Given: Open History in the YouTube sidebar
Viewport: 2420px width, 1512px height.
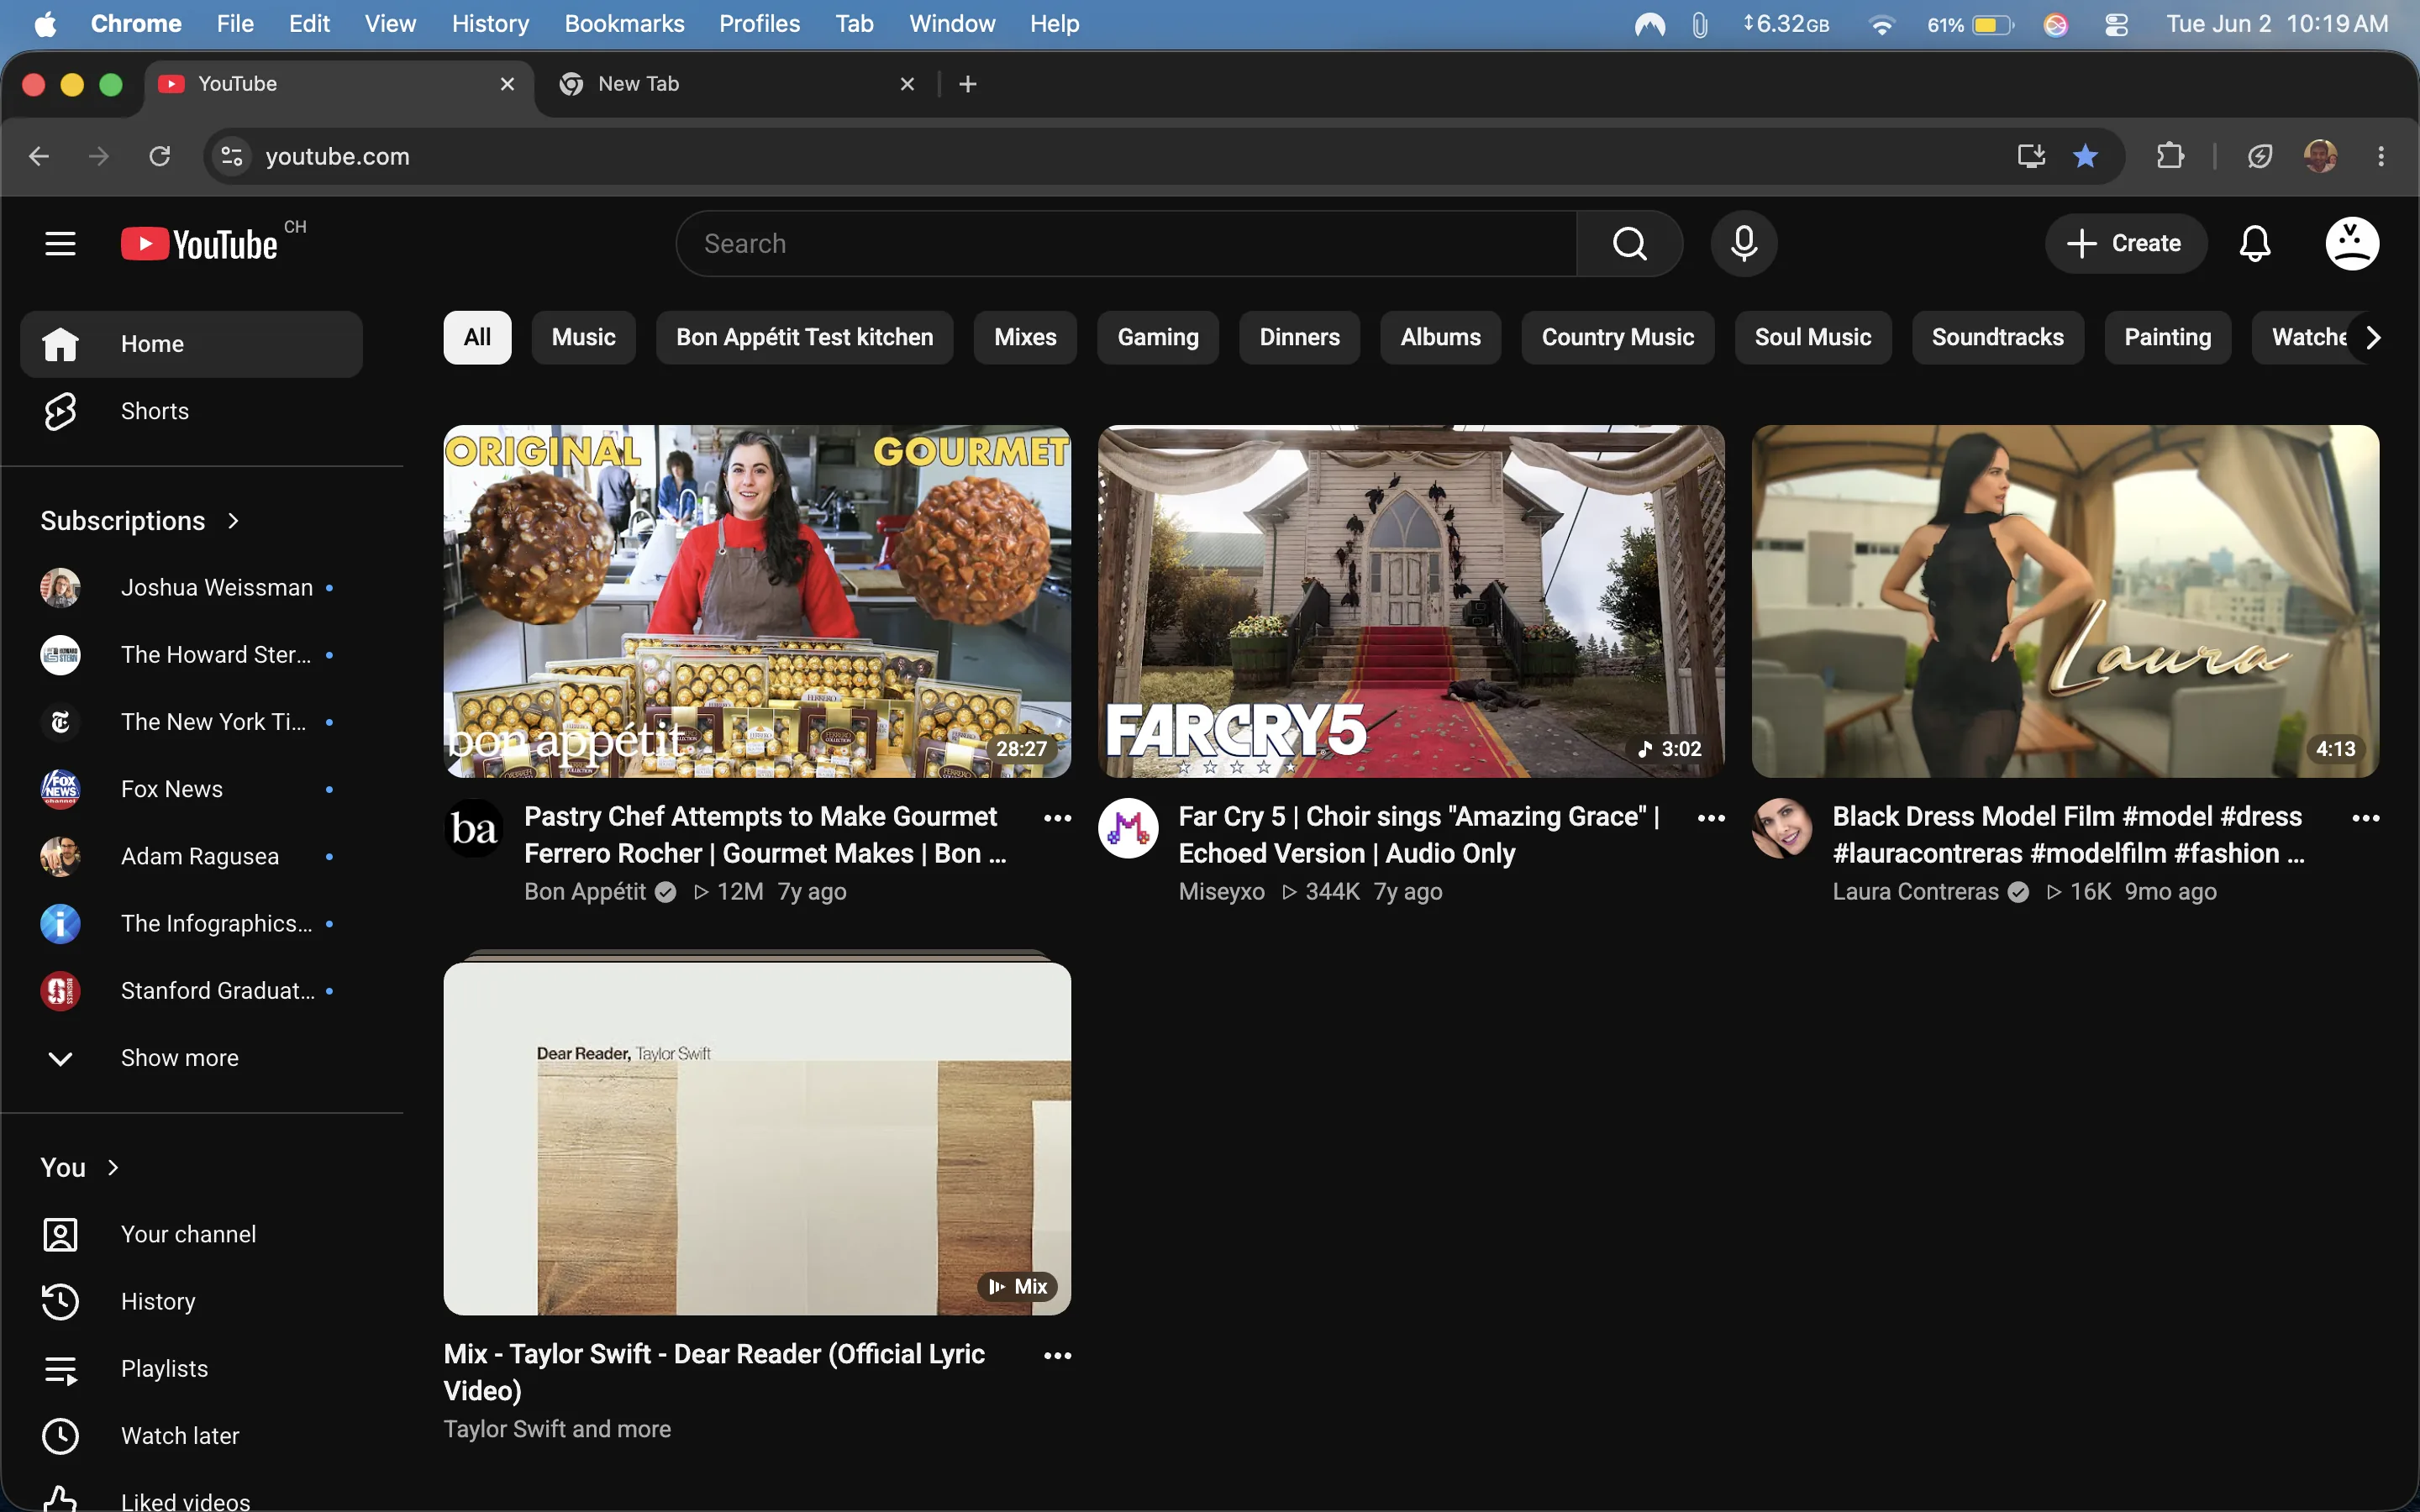Looking at the screenshot, I should [x=191, y=1302].
